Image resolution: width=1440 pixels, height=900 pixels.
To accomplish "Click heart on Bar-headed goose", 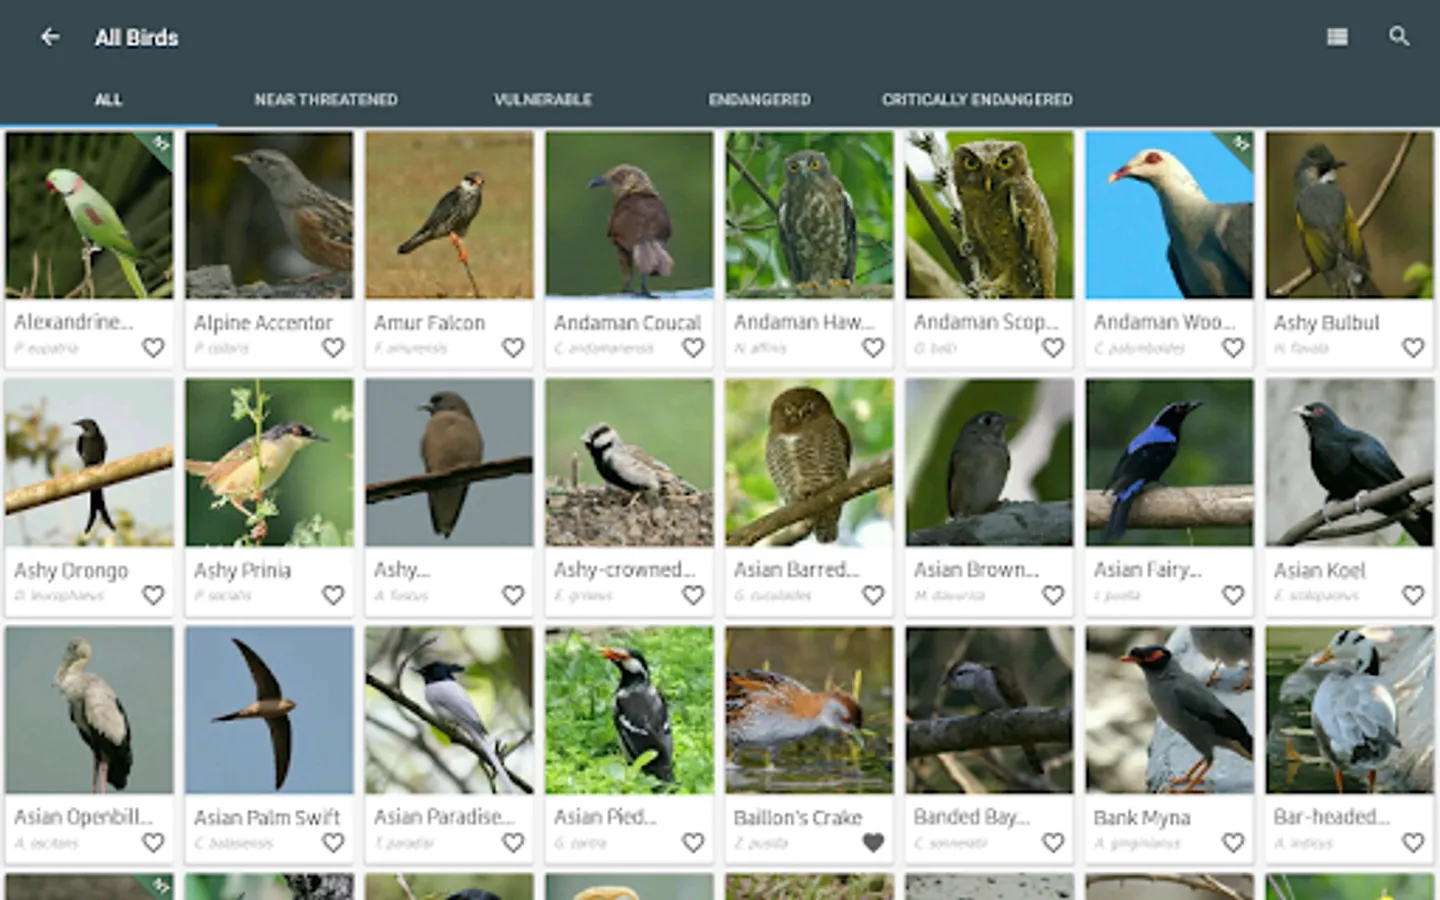I will 1413,843.
